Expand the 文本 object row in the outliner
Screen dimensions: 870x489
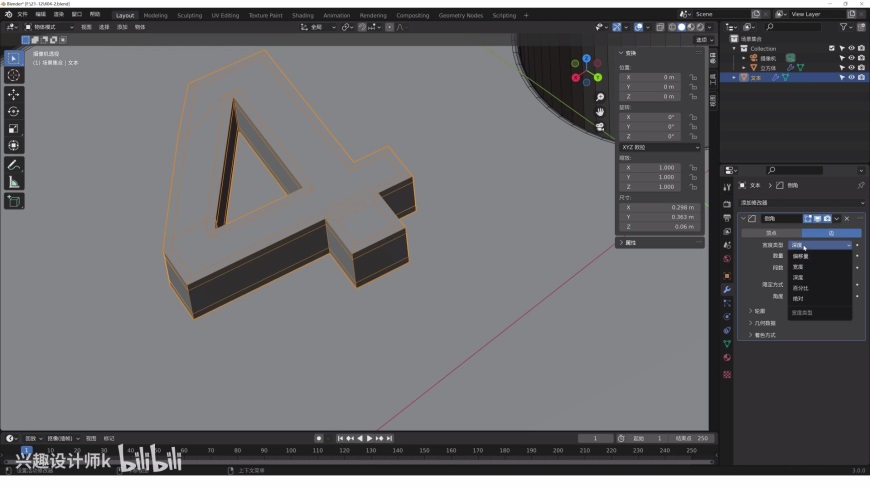point(735,78)
